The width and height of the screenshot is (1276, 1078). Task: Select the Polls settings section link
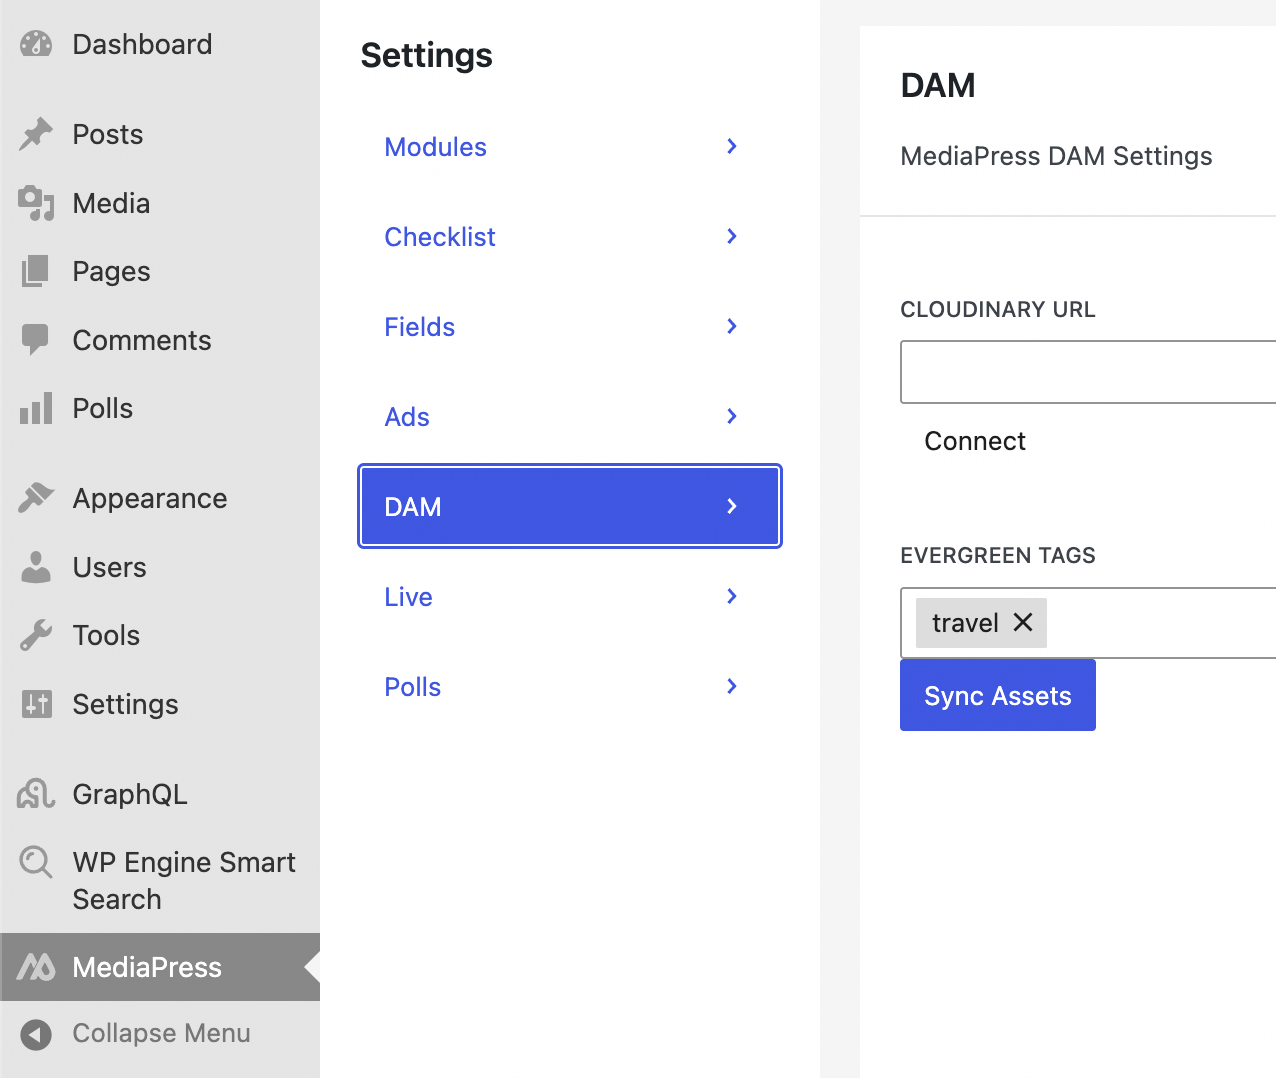(413, 687)
